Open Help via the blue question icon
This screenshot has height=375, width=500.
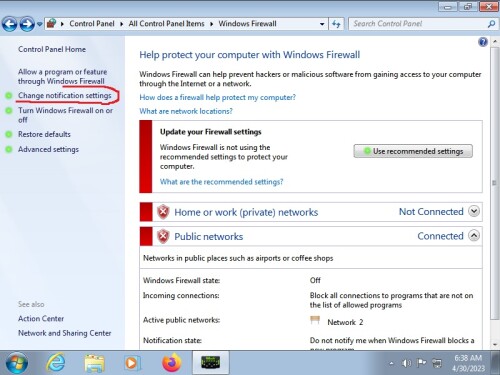click(x=483, y=42)
